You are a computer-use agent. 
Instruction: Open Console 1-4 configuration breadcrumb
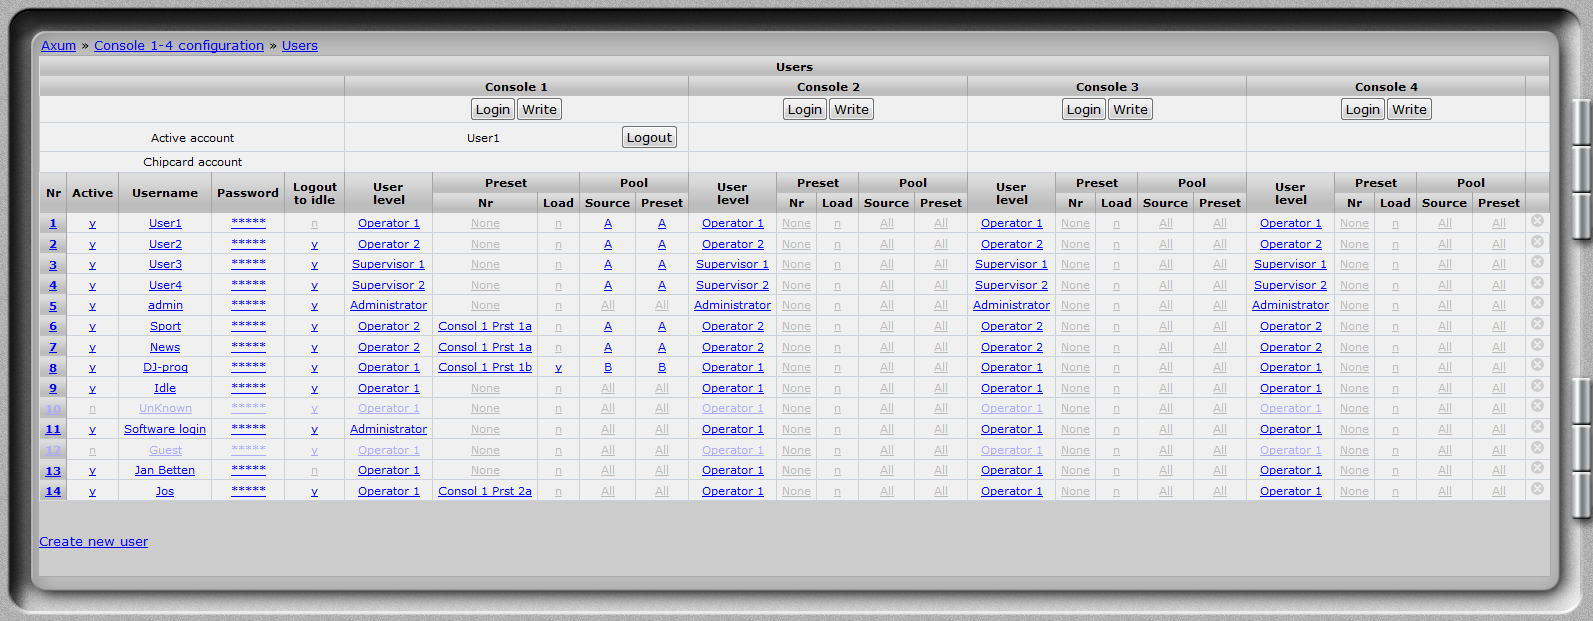tap(179, 46)
